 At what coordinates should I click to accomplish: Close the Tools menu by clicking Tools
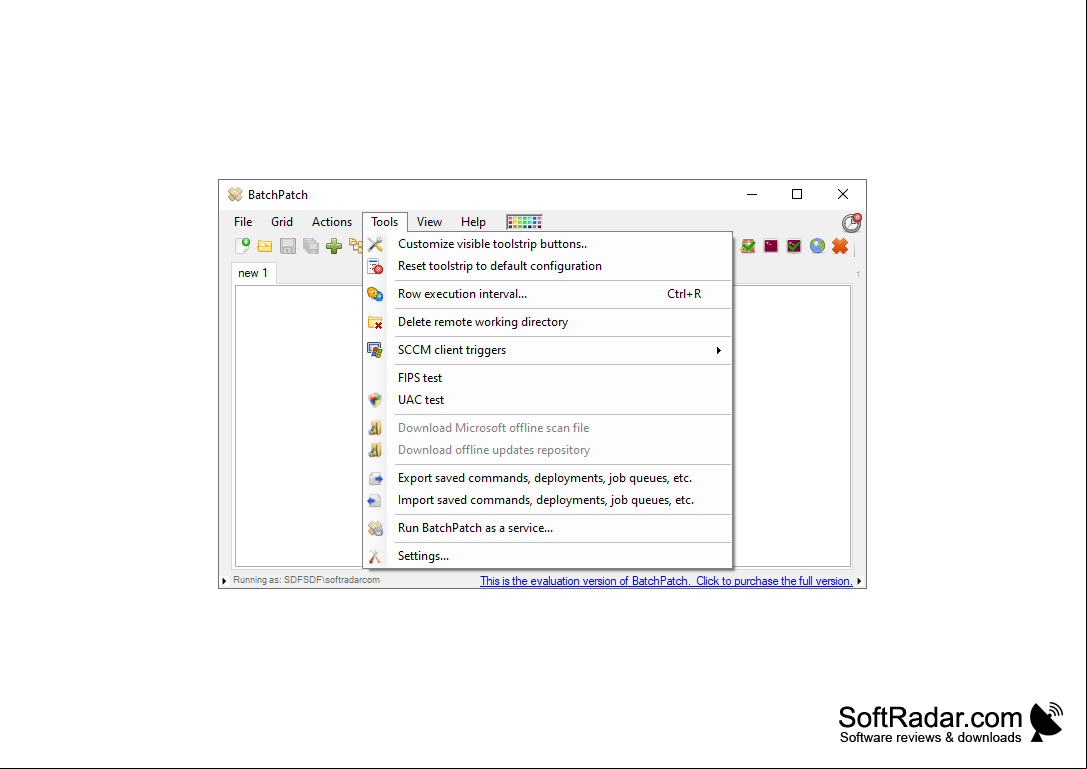coord(385,222)
